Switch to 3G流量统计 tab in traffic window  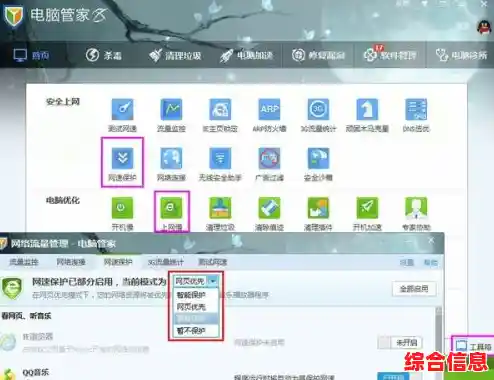pyautogui.click(x=165, y=262)
